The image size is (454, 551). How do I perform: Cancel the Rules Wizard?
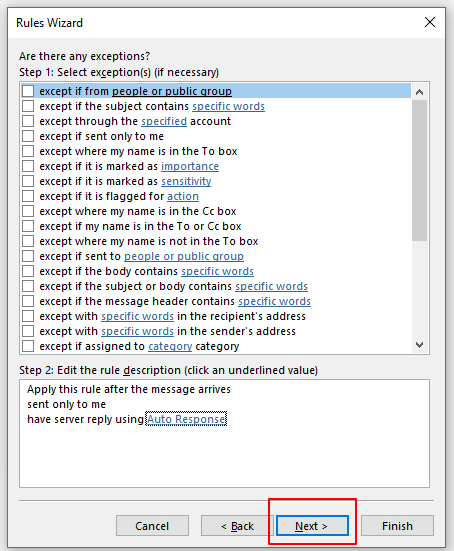click(152, 526)
